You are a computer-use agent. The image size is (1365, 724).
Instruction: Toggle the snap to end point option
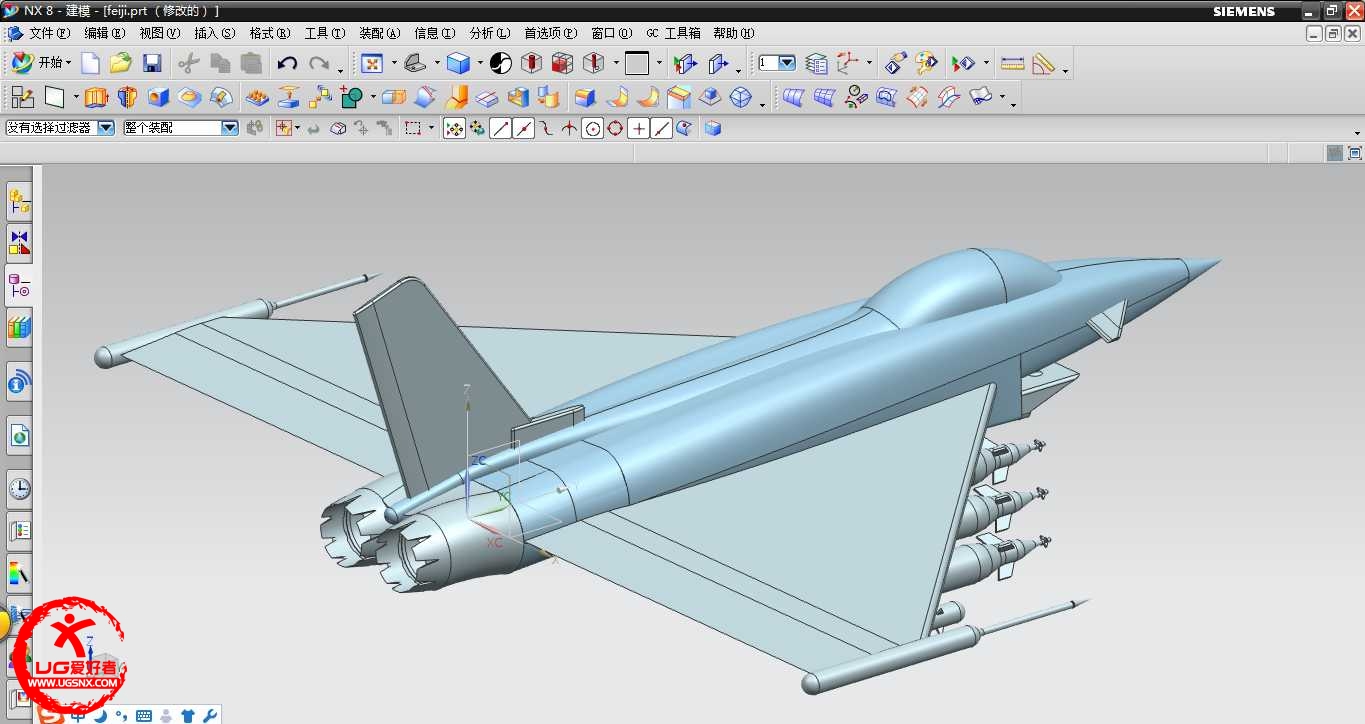tap(500, 129)
